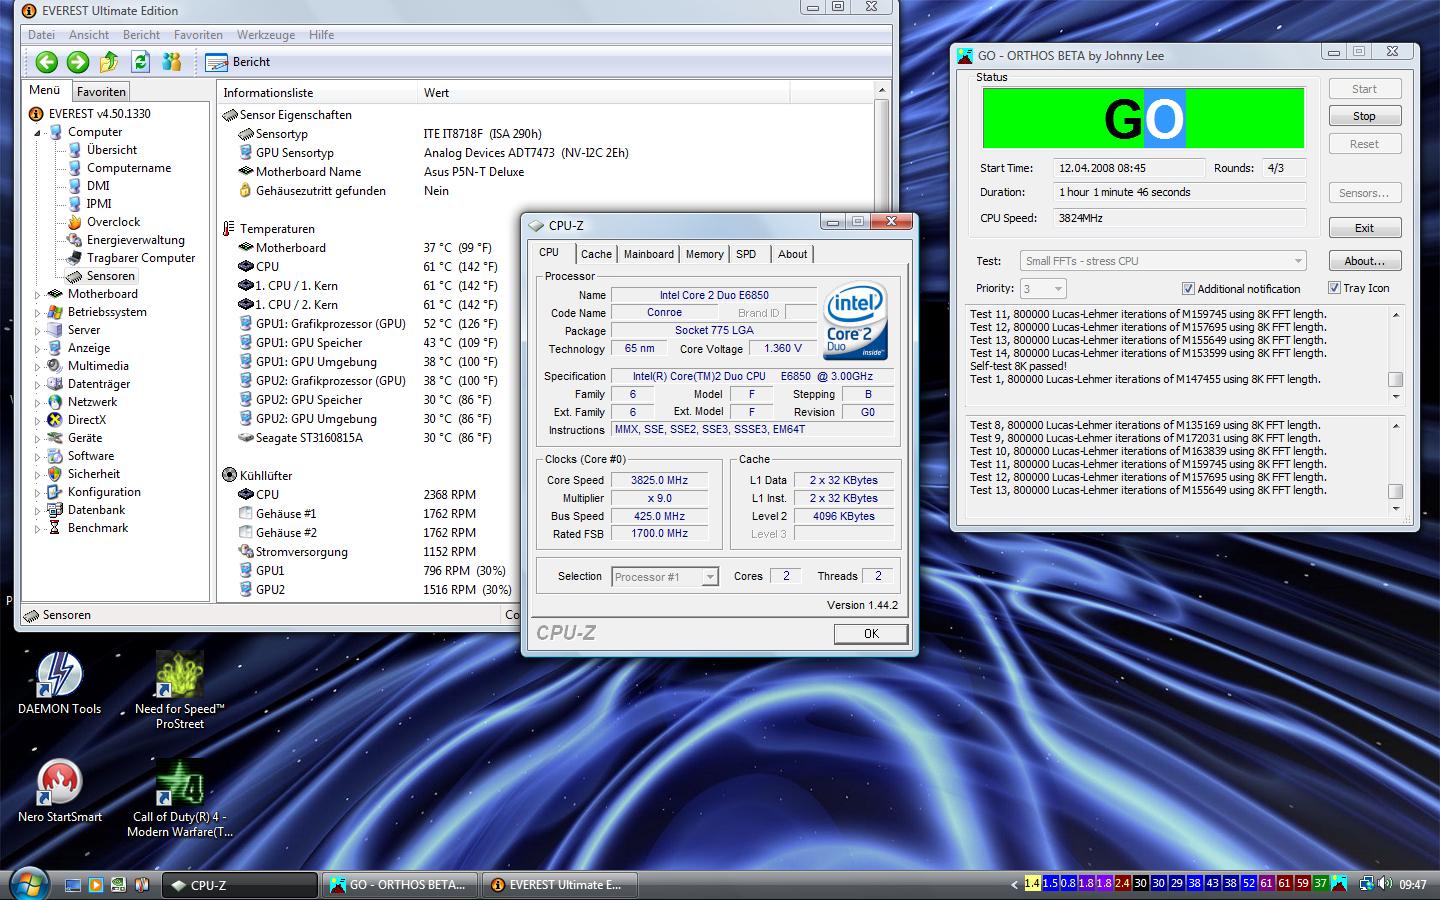This screenshot has width=1440, height=900.
Task: Select the Sensoren tree item
Action: coord(100,276)
